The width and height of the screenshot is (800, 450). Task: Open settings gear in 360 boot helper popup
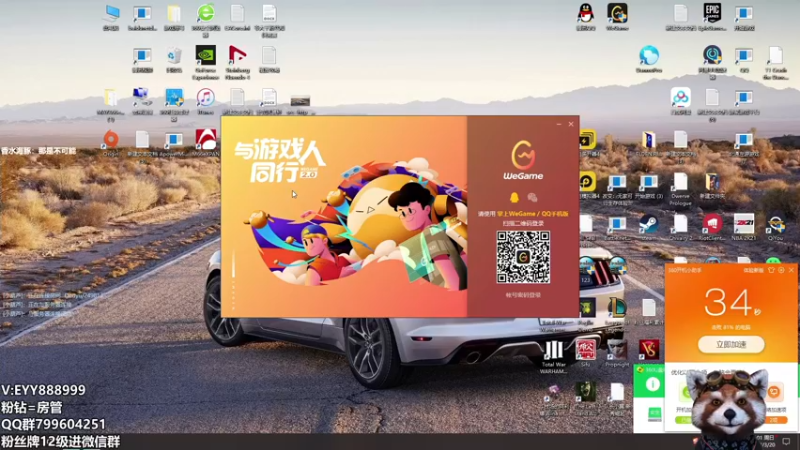click(x=781, y=270)
